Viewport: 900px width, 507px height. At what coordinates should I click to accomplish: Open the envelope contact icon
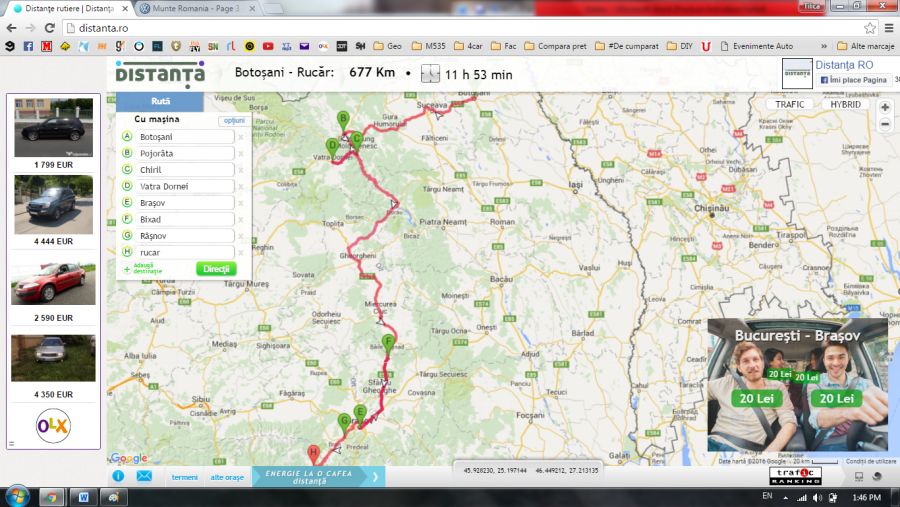[144, 477]
